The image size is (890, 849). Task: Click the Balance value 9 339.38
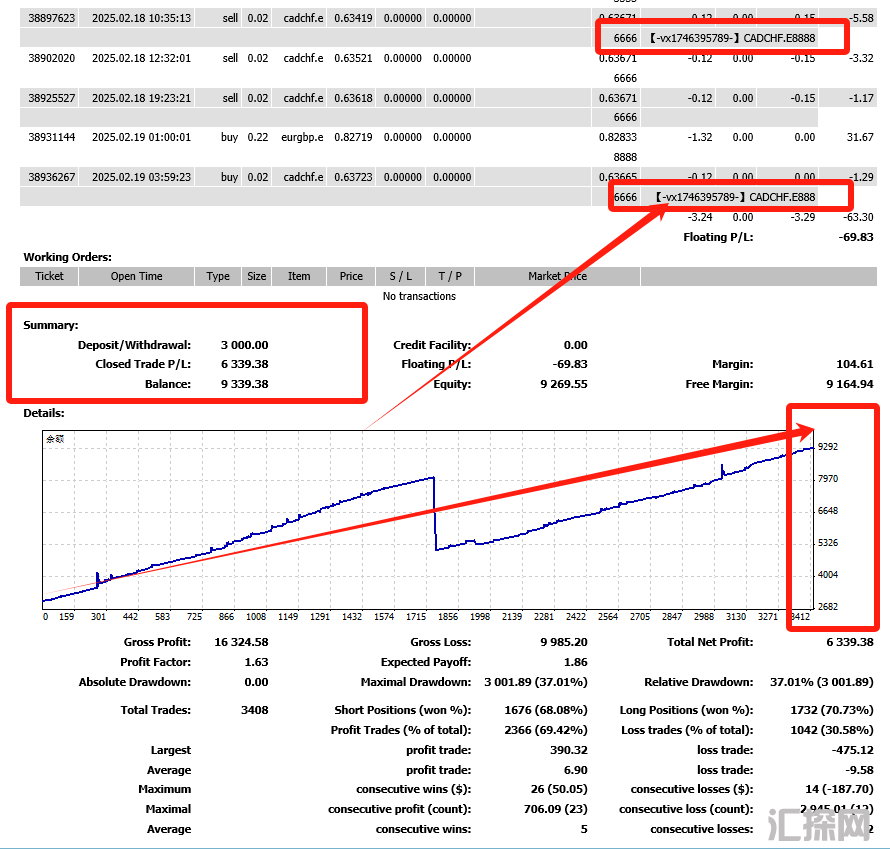click(244, 384)
